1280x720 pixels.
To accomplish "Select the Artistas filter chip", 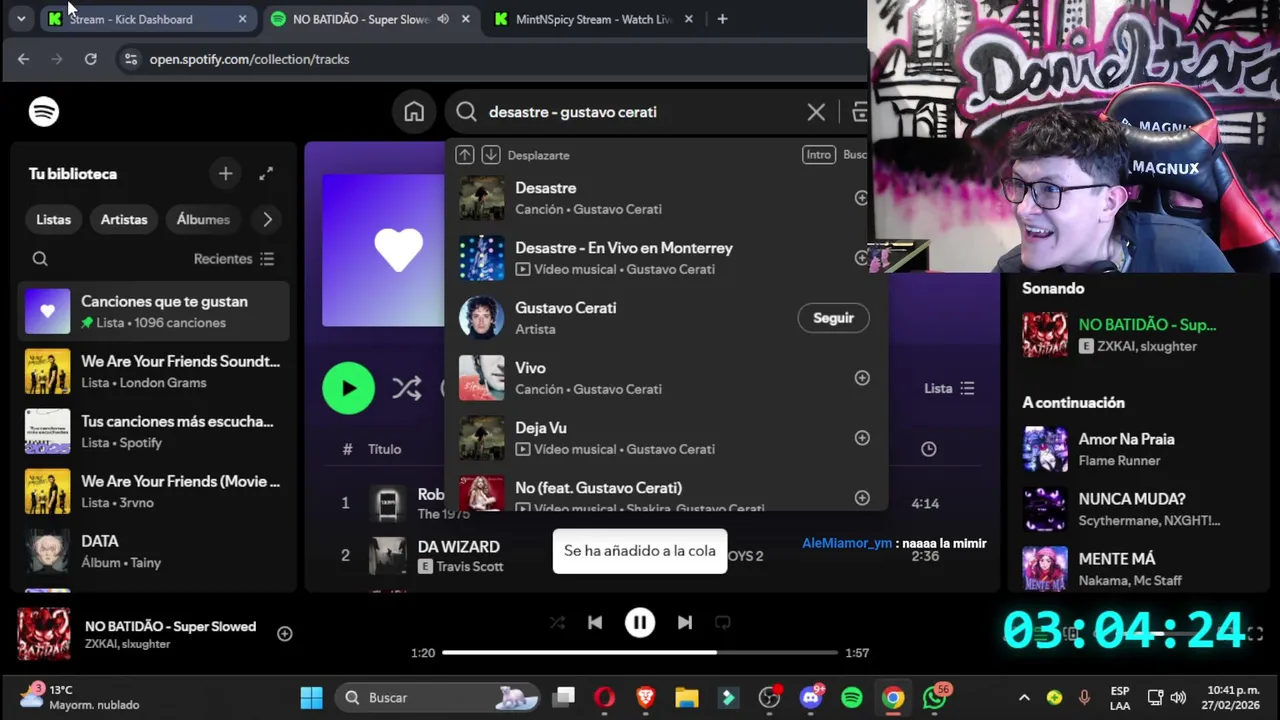I will pyautogui.click(x=124, y=219).
